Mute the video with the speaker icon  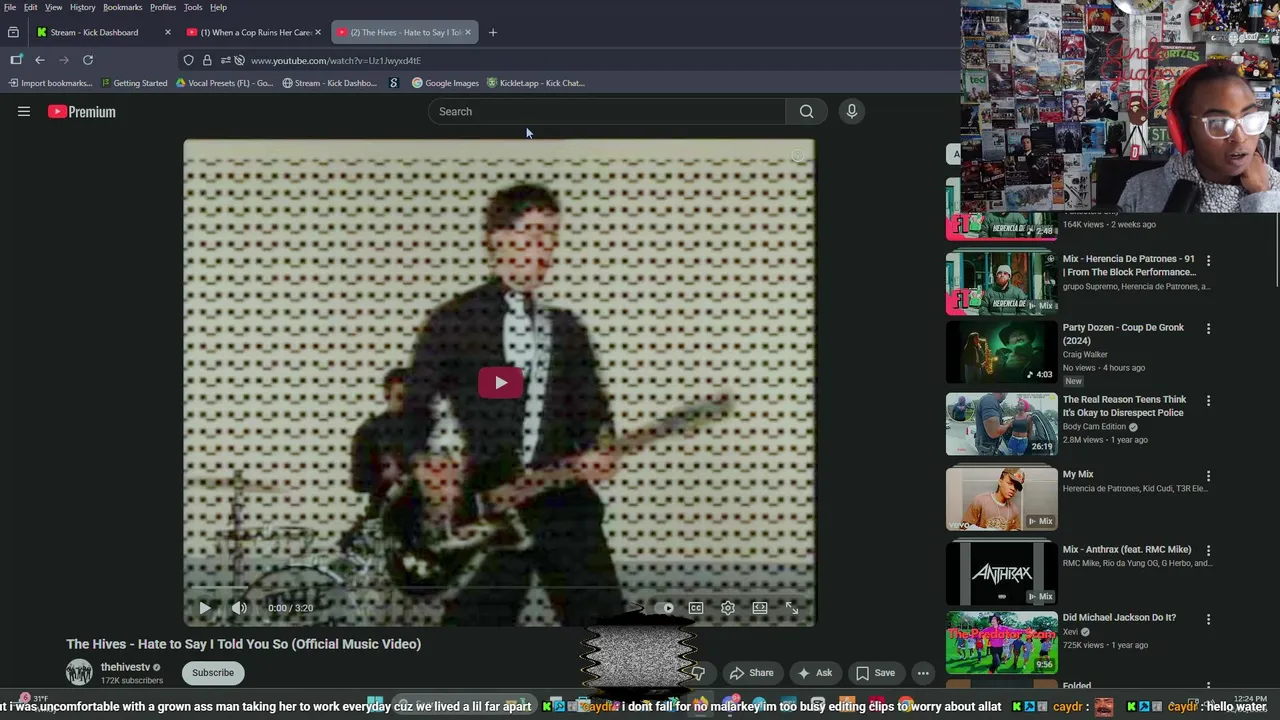pos(239,608)
